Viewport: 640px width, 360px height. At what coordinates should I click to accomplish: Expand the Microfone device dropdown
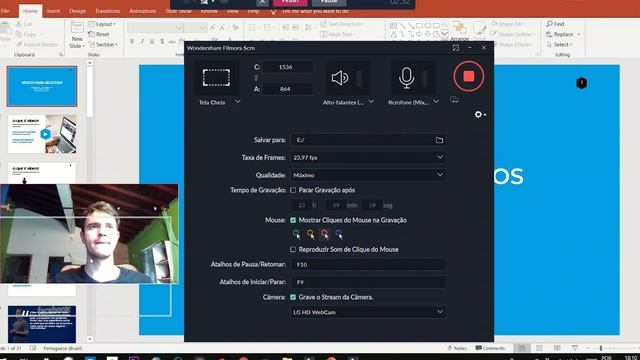436,102
